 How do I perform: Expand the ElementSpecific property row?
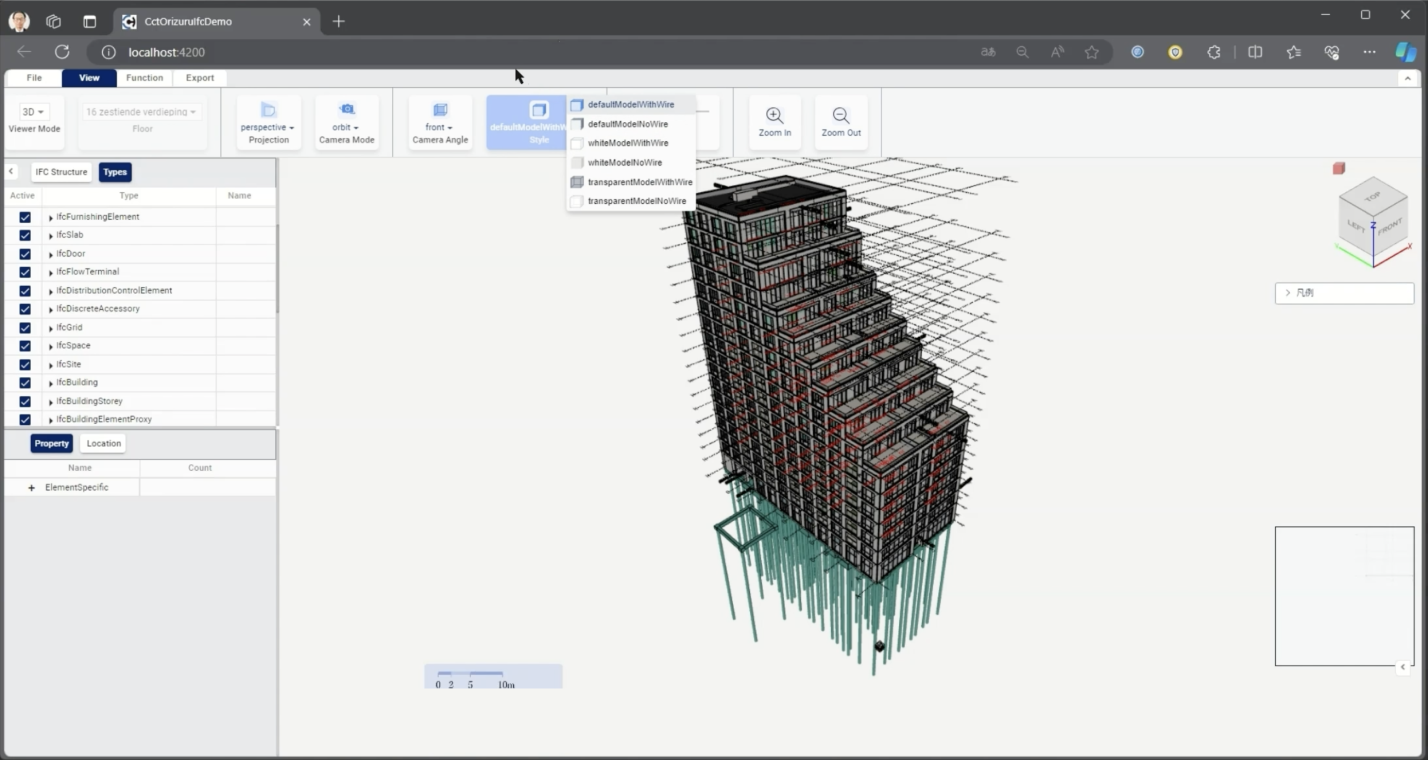32,488
